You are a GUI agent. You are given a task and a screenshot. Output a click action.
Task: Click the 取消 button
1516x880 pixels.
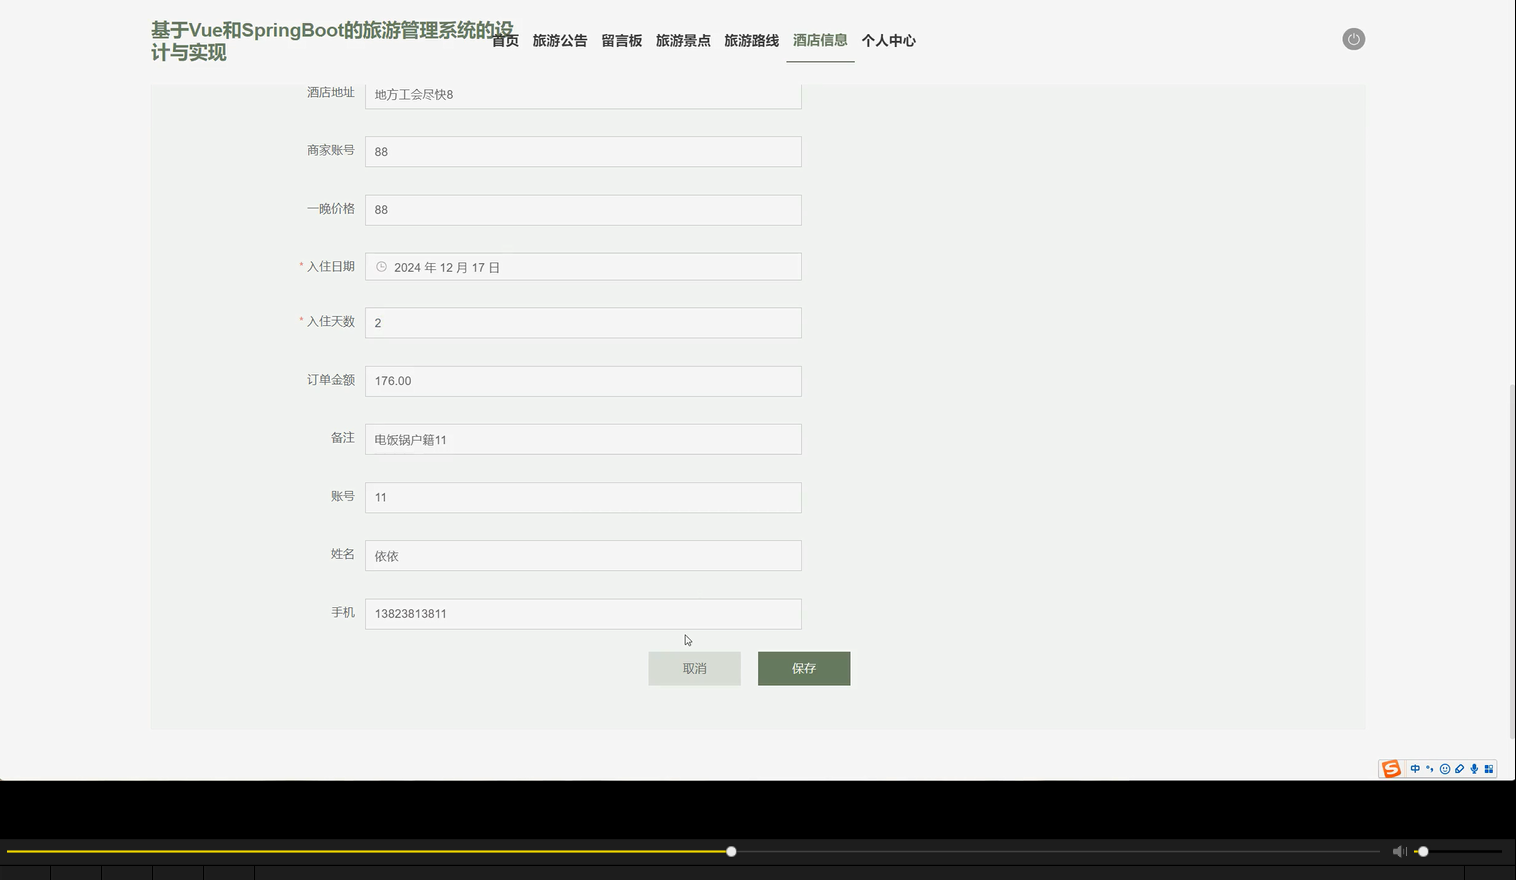(x=694, y=668)
